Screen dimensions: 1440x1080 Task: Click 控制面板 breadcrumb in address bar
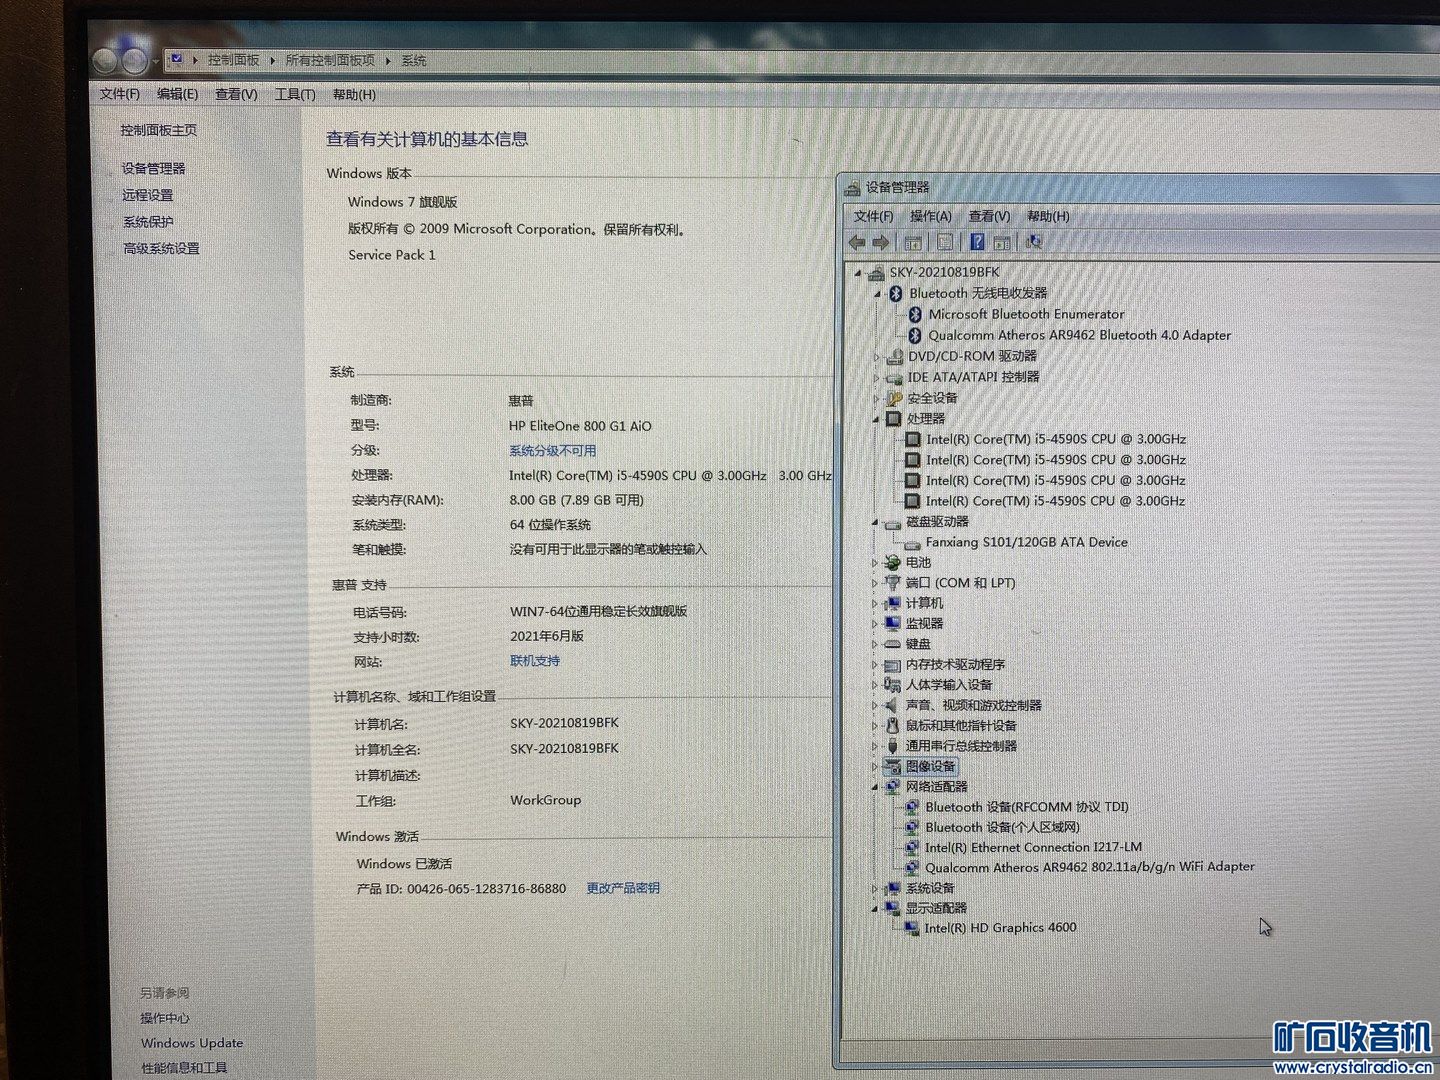click(x=233, y=60)
